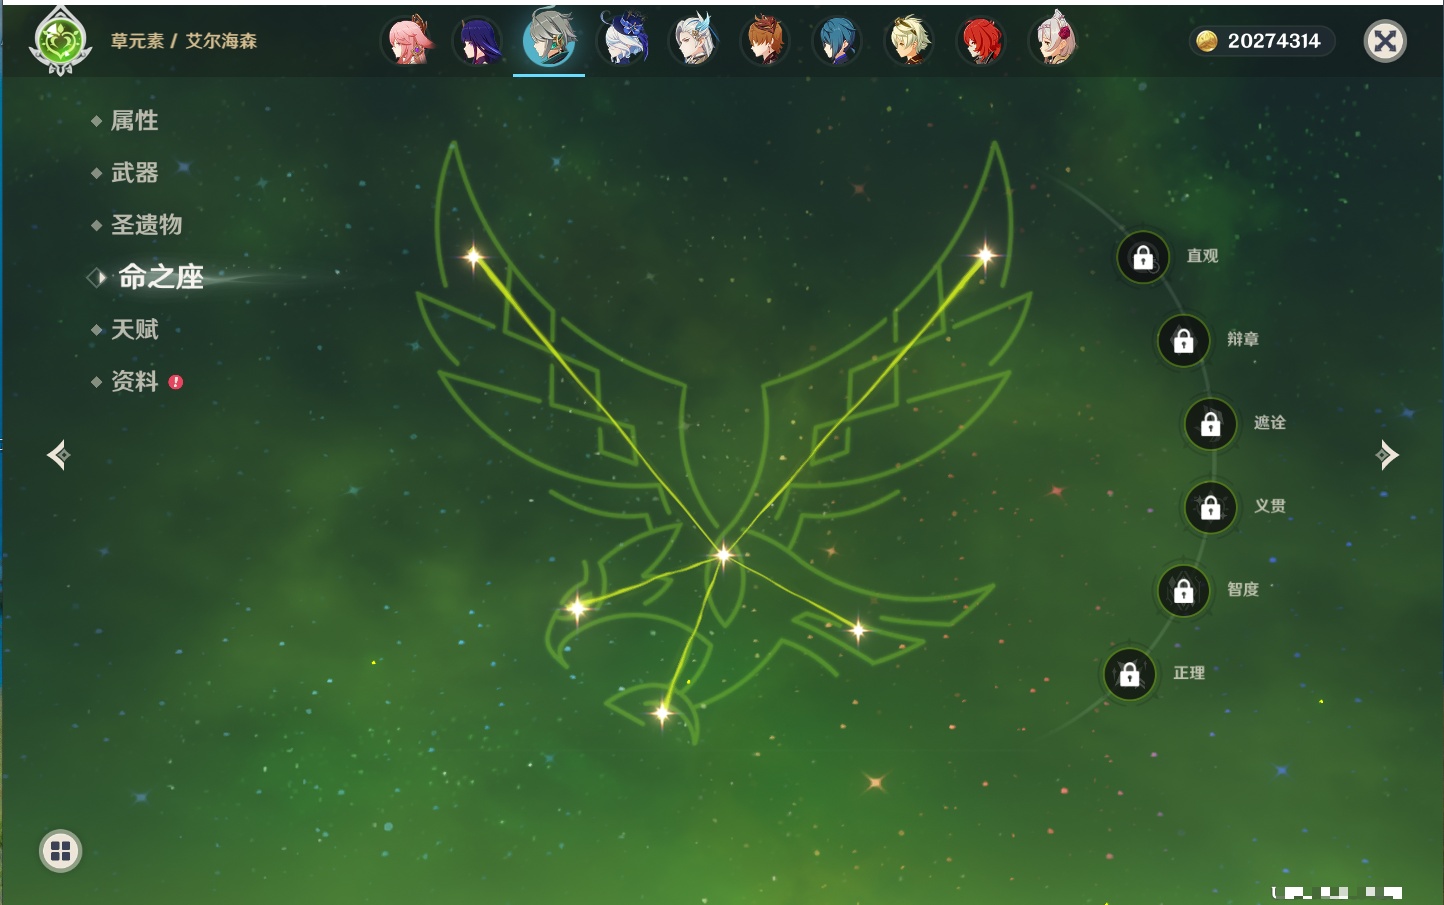The height and width of the screenshot is (905, 1444).
Task: Switch to the red-haired Diluc avatar
Action: 981,41
